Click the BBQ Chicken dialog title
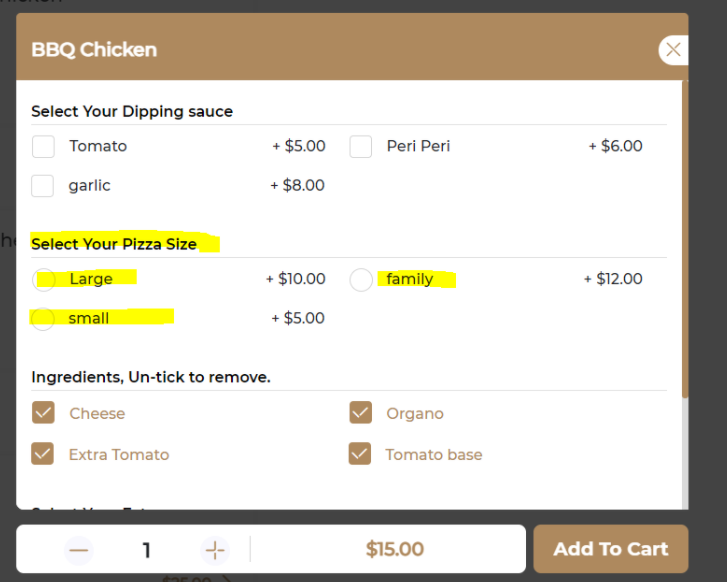The image size is (727, 582). [94, 49]
